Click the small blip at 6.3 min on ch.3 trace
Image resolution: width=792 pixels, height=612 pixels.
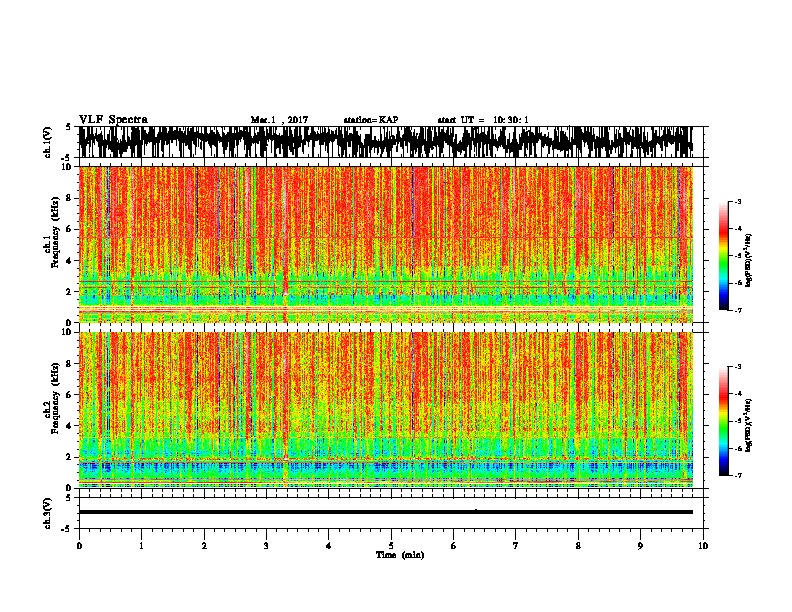pyautogui.click(x=476, y=509)
